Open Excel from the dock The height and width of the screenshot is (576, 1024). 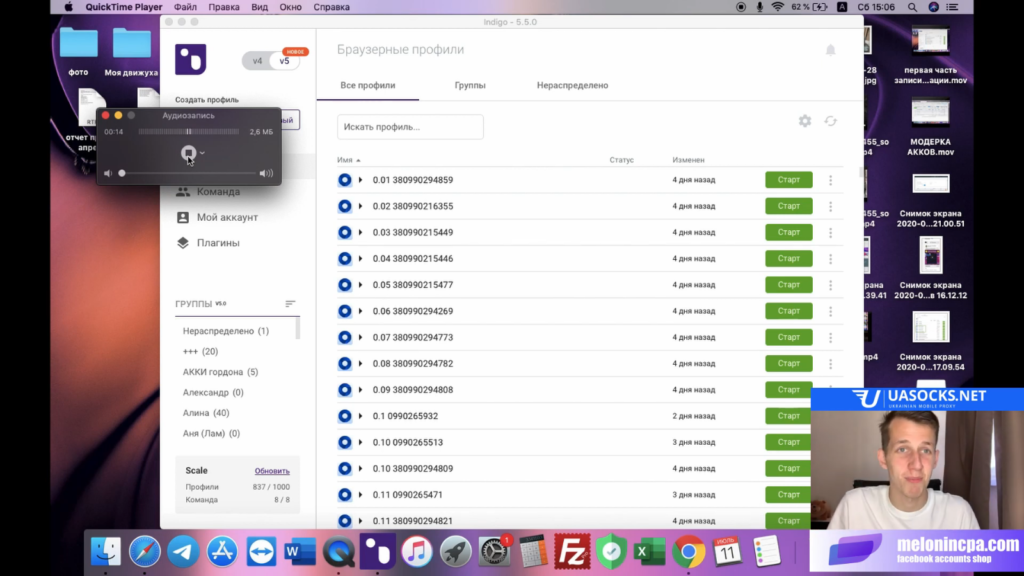coord(650,552)
